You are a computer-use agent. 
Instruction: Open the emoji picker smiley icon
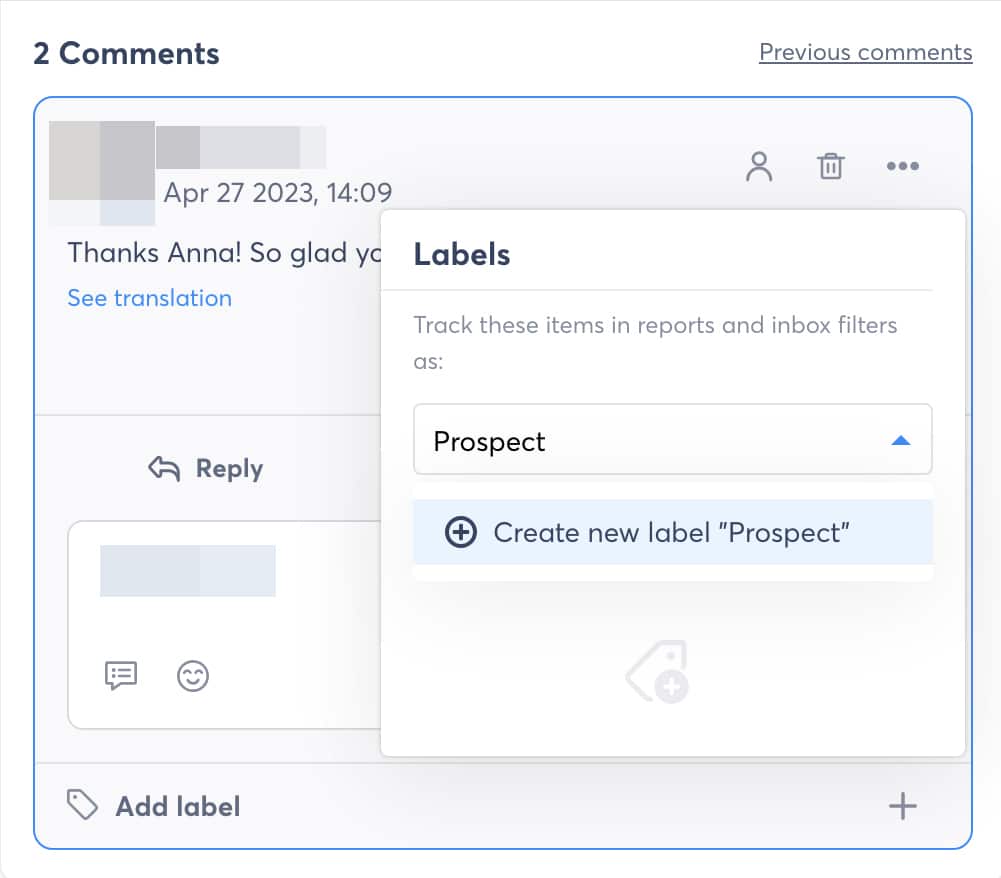click(x=192, y=676)
